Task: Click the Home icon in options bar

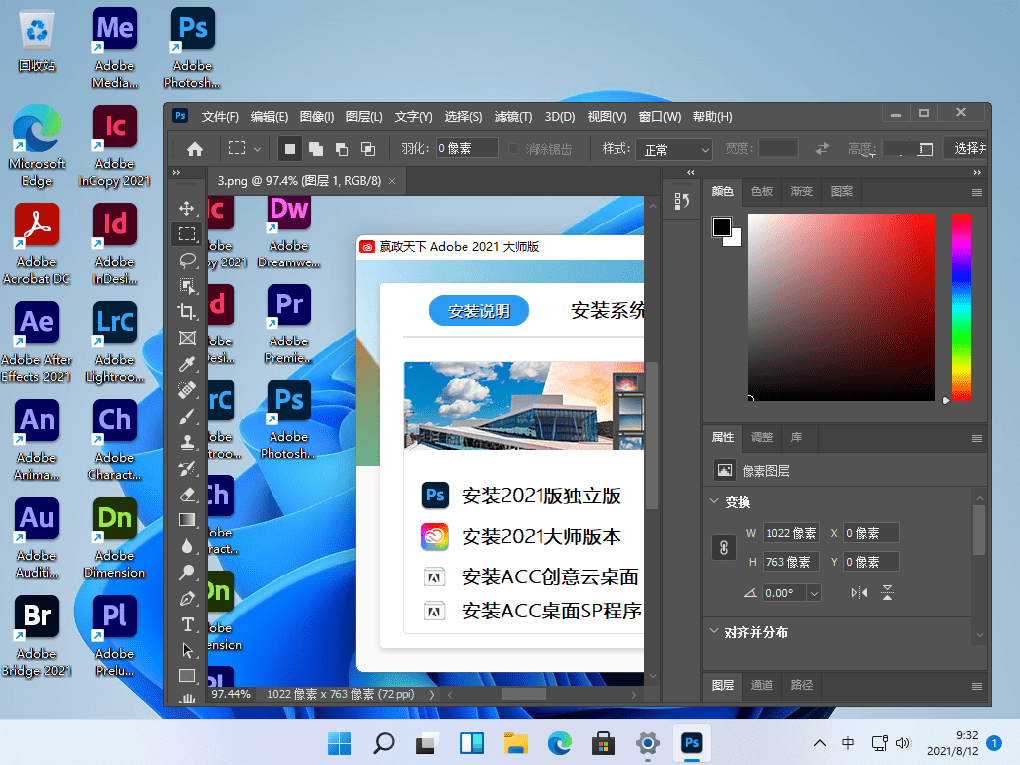Action: 195,149
